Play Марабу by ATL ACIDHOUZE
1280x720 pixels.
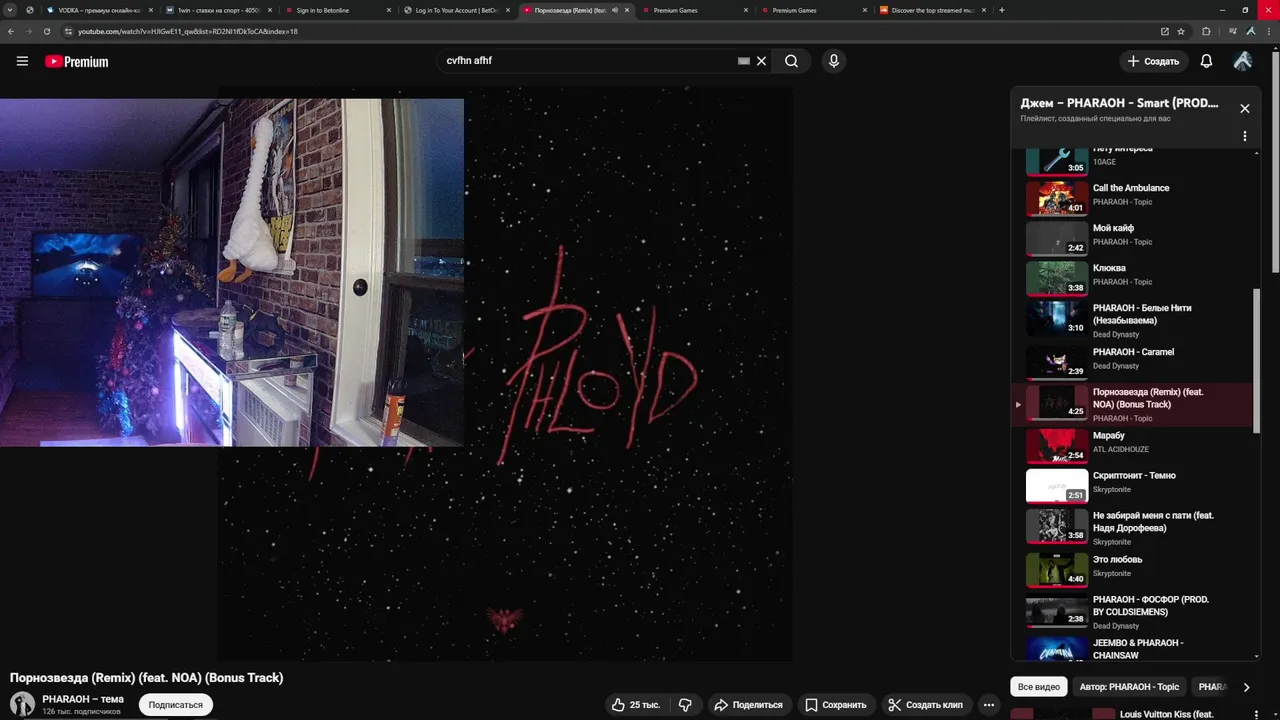tap(1133, 446)
